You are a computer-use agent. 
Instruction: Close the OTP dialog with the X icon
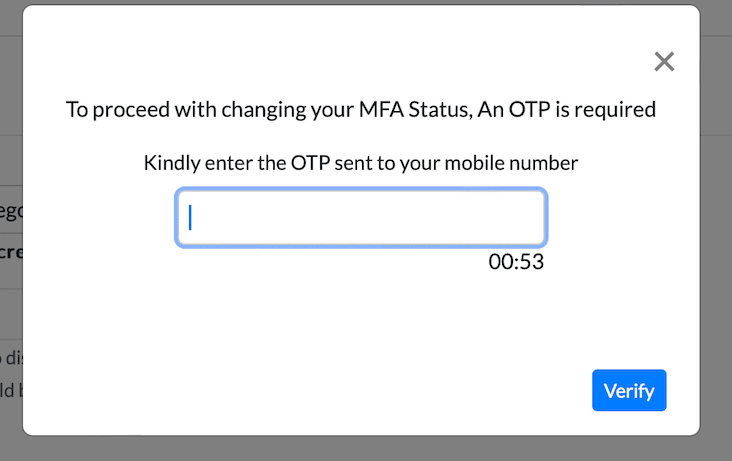[664, 62]
